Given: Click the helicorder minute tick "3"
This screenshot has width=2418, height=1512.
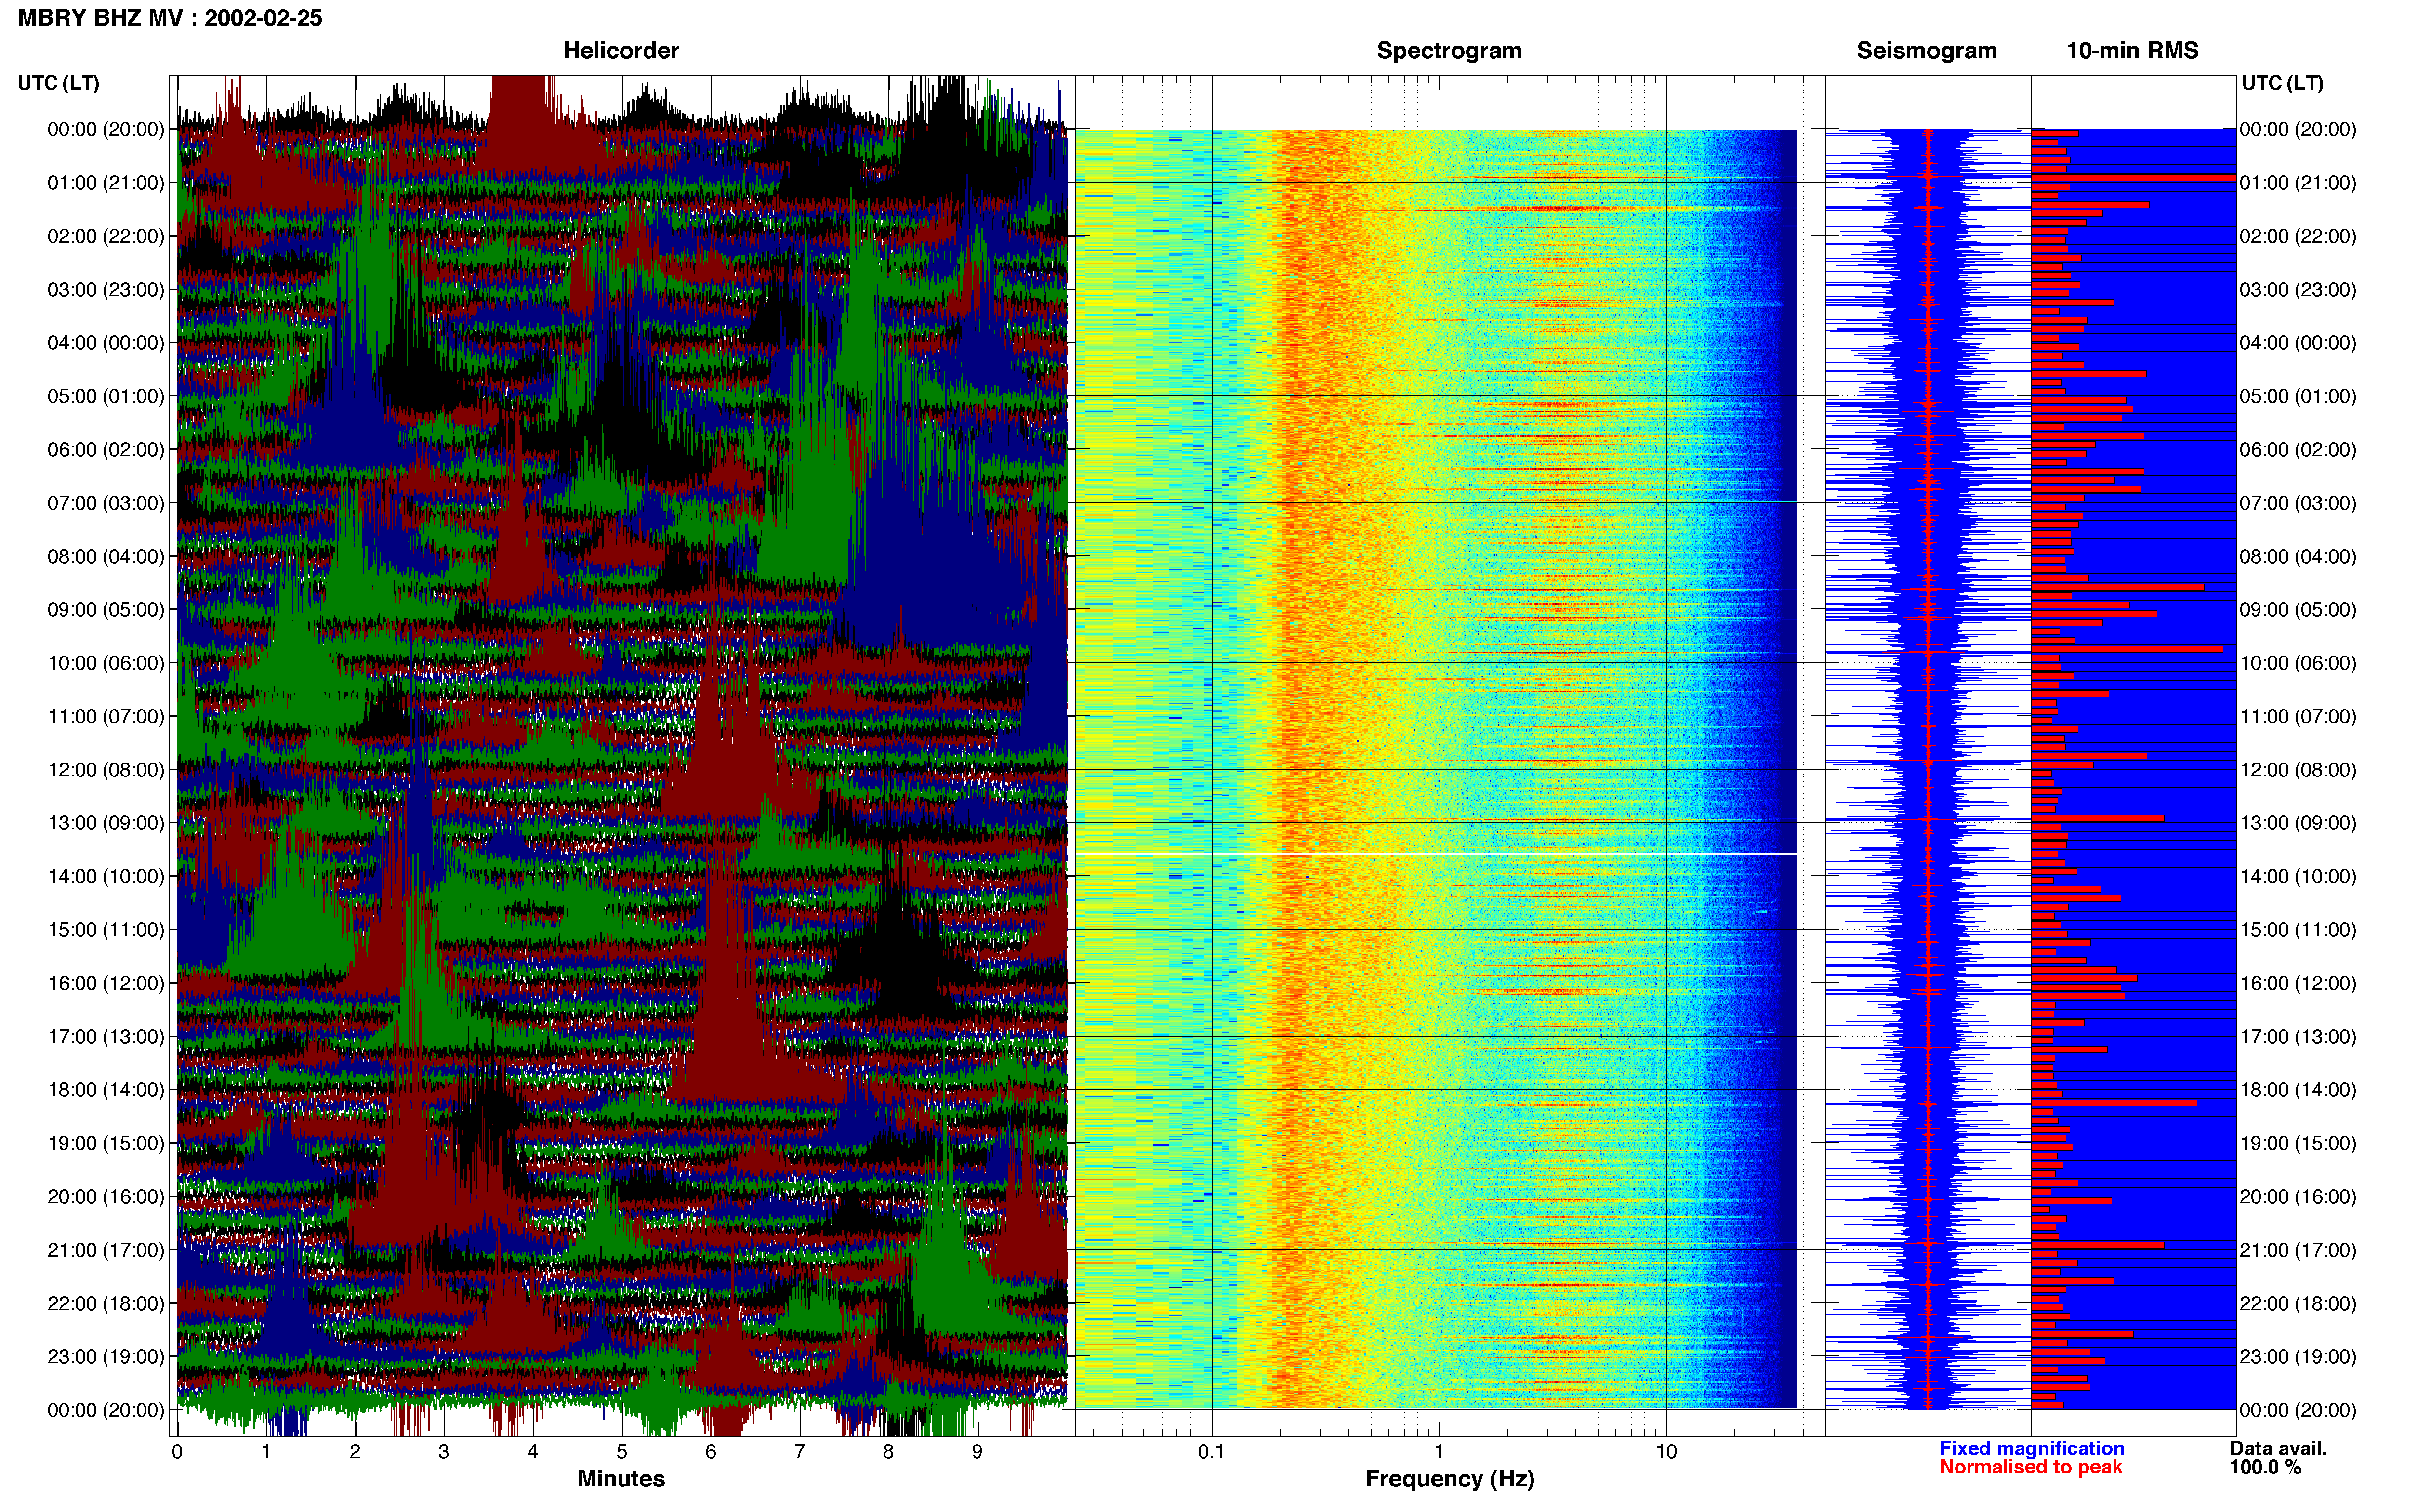Looking at the screenshot, I should [x=444, y=1452].
